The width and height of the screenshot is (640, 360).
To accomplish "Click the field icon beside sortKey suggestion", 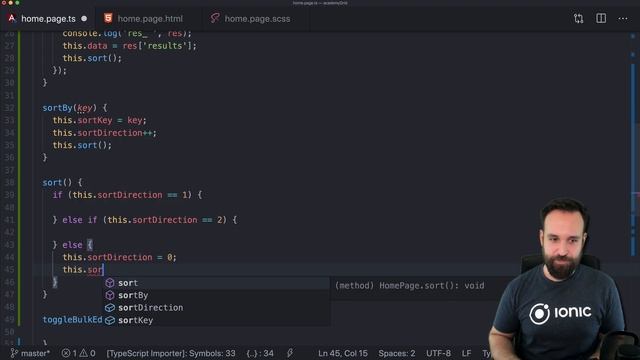I will click(x=110, y=320).
